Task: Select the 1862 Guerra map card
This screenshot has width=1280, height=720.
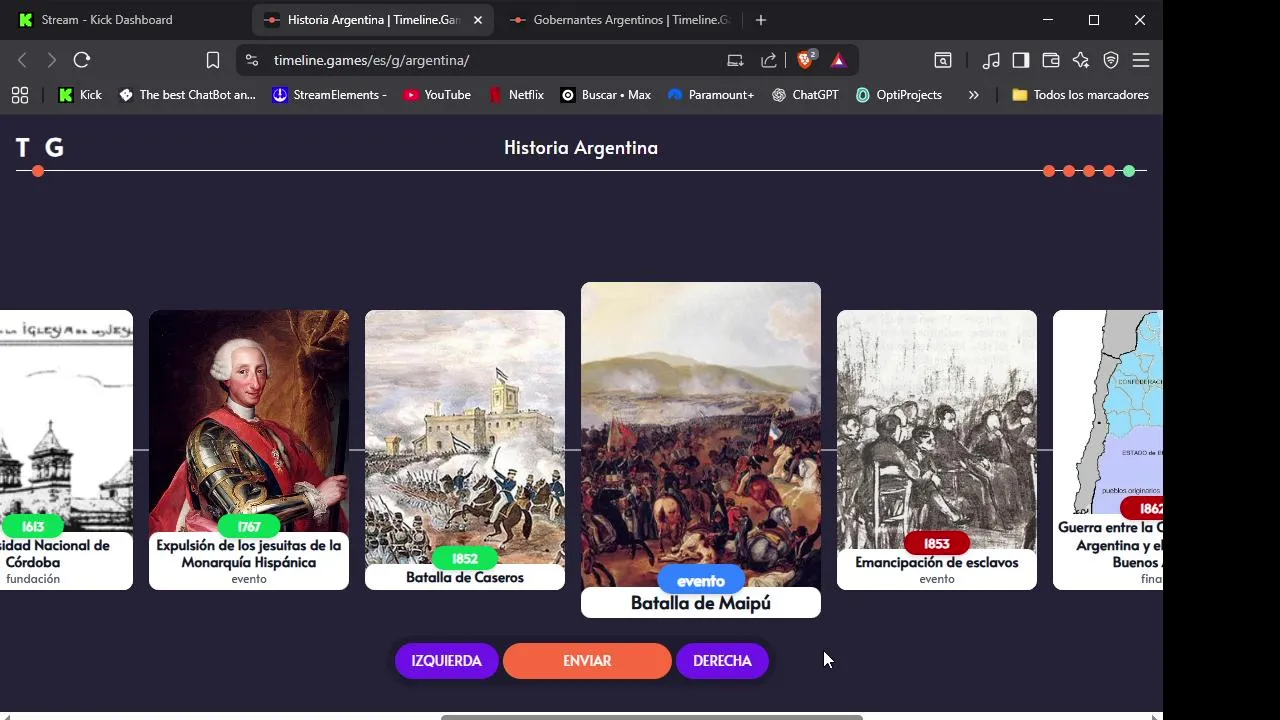Action: coord(1108,450)
